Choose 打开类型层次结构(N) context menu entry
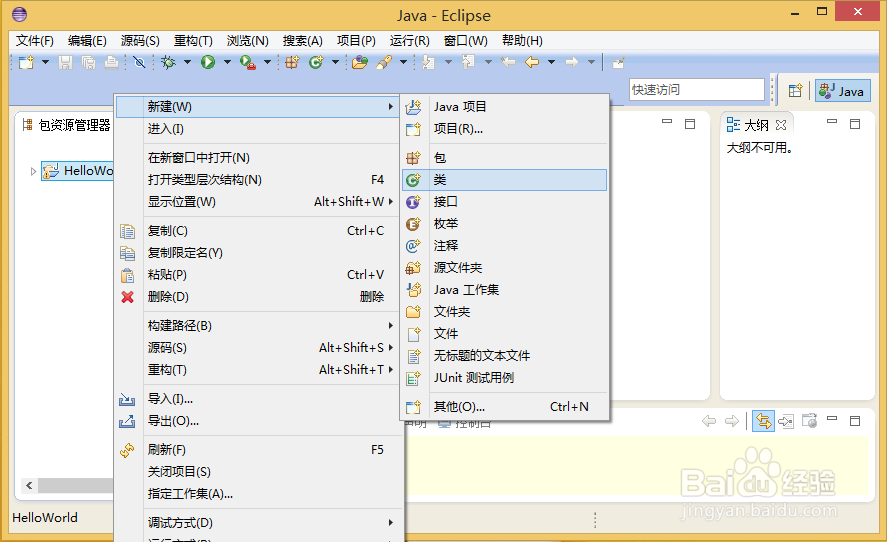887x542 pixels. point(257,179)
